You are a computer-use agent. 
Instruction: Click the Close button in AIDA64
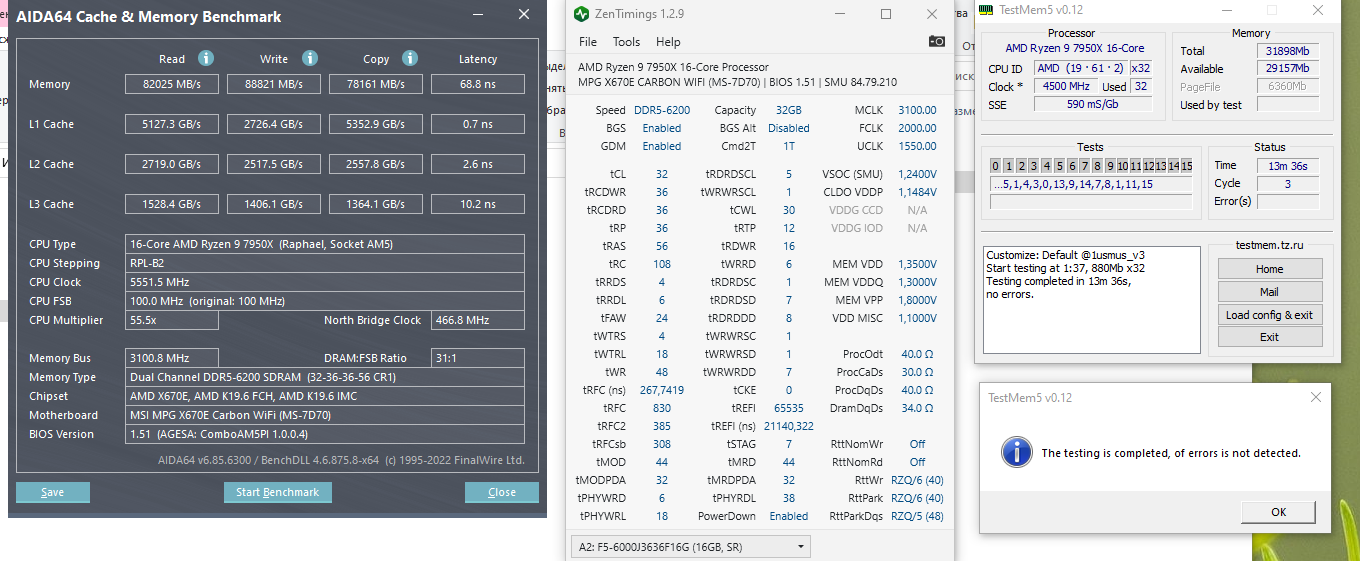point(502,492)
